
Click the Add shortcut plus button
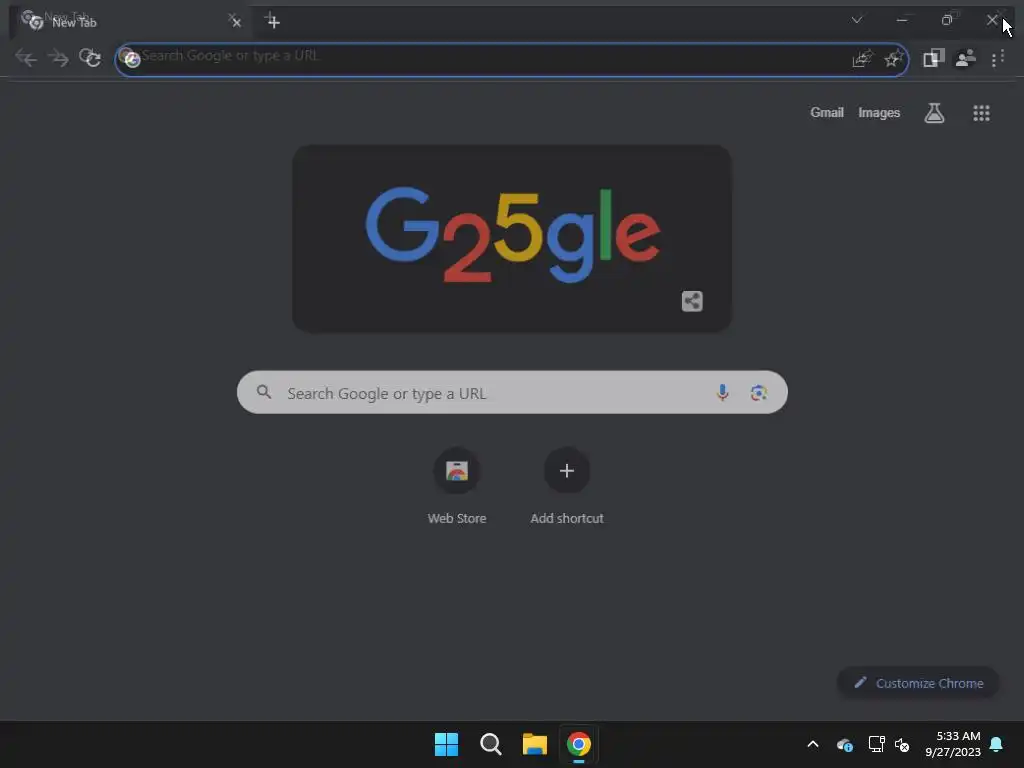(x=567, y=471)
